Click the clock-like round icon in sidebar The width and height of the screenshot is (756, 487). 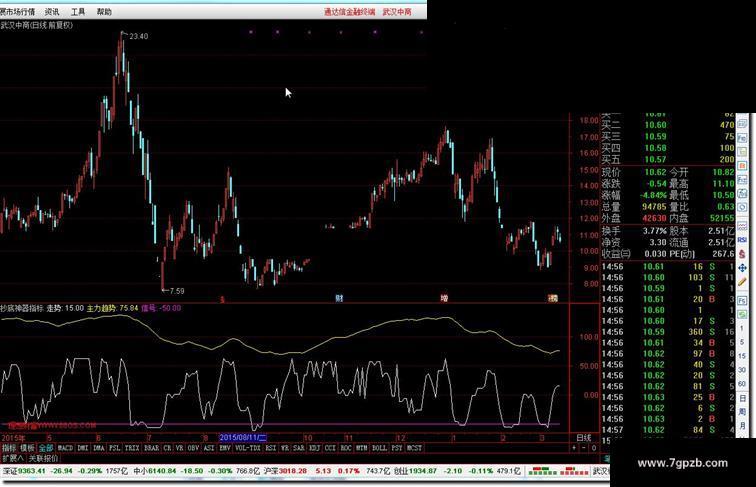pyautogui.click(x=742, y=207)
